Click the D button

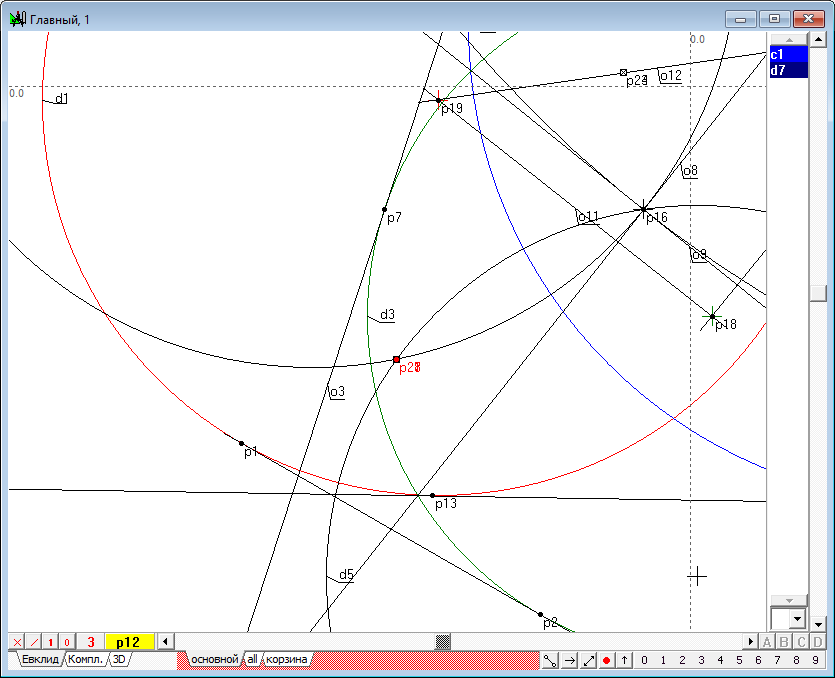click(817, 642)
